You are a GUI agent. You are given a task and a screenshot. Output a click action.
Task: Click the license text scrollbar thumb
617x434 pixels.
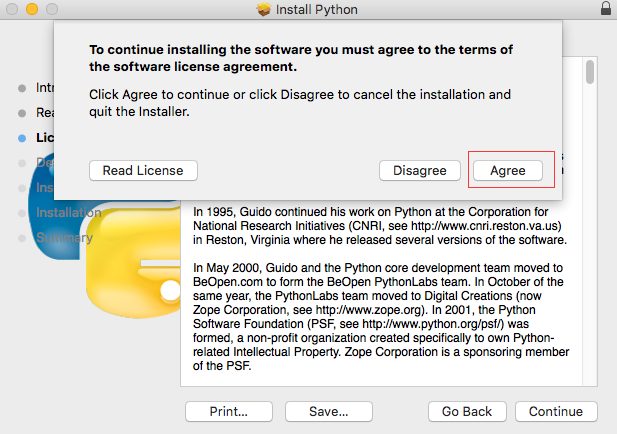click(589, 72)
